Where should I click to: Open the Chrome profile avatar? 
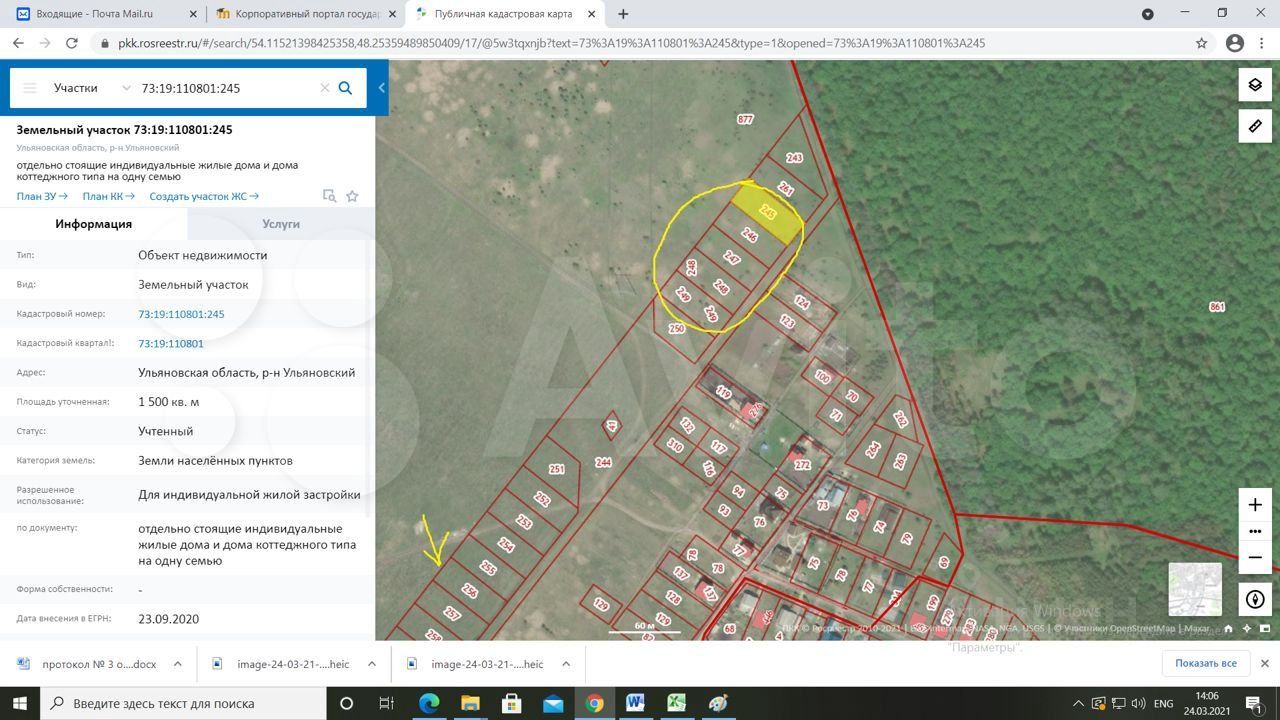click(x=1235, y=43)
